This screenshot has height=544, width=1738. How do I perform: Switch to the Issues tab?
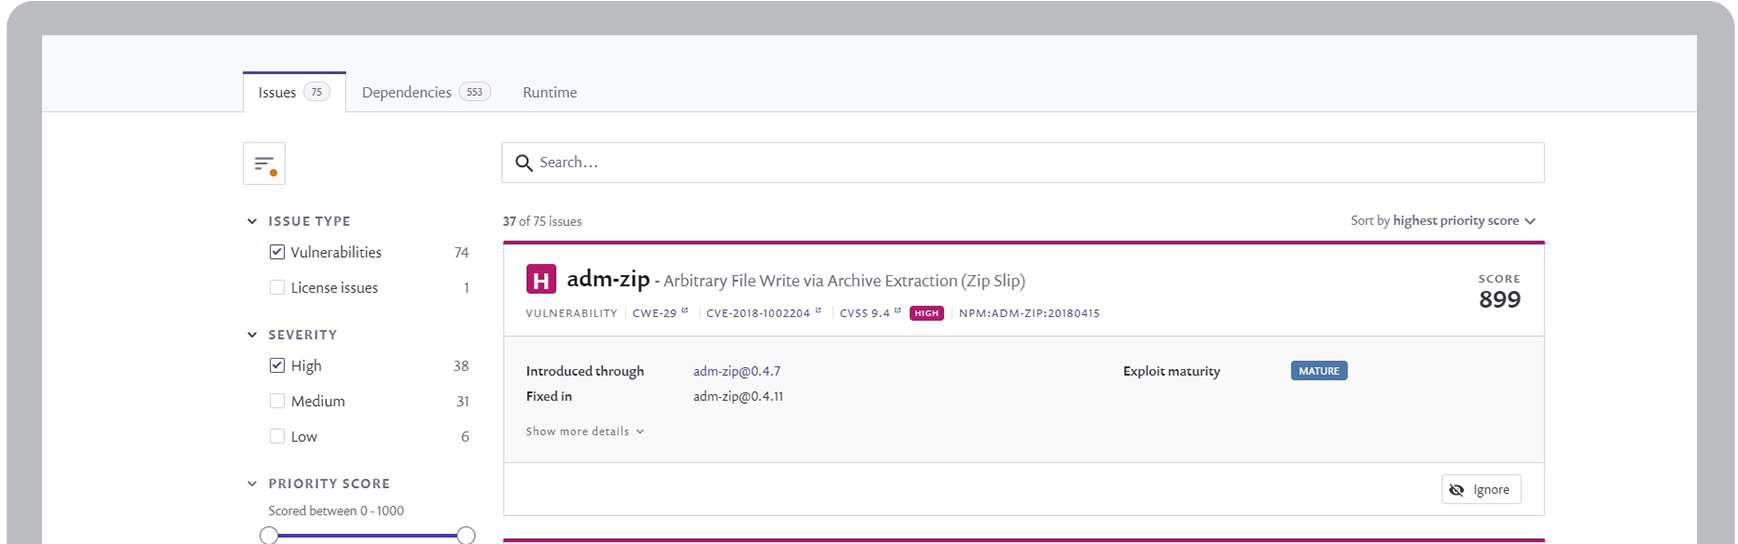coord(294,92)
